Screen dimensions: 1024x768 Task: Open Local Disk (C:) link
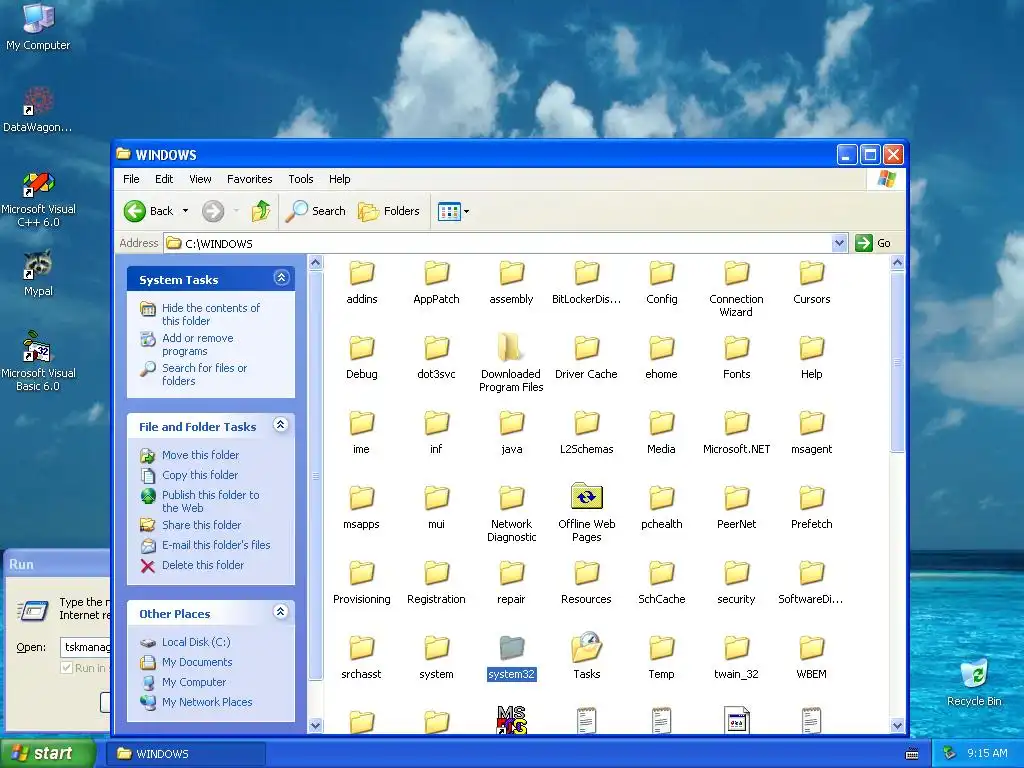[196, 642]
